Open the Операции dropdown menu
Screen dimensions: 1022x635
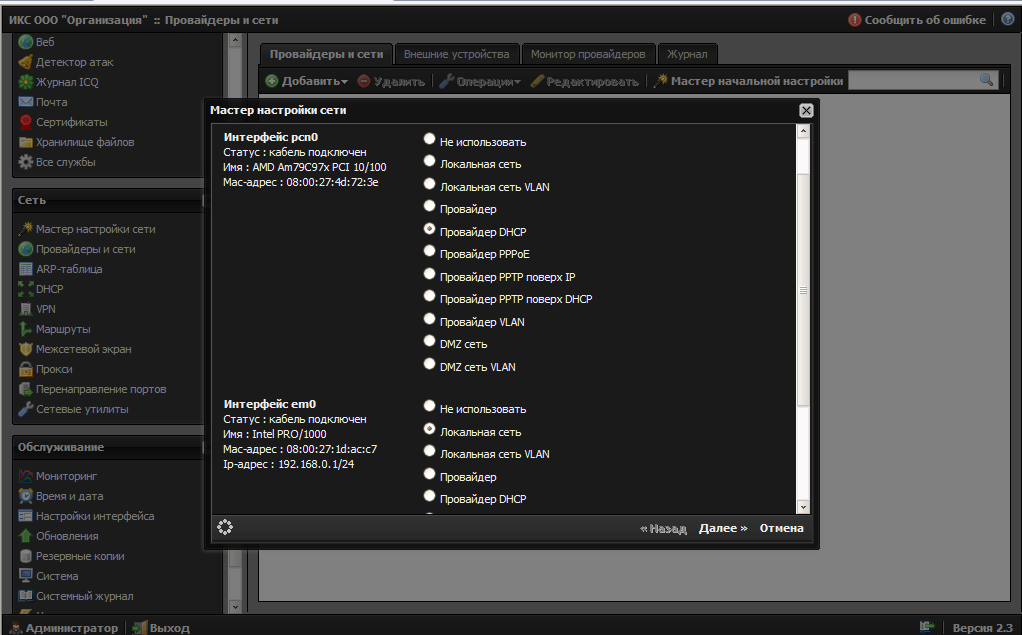(x=480, y=81)
